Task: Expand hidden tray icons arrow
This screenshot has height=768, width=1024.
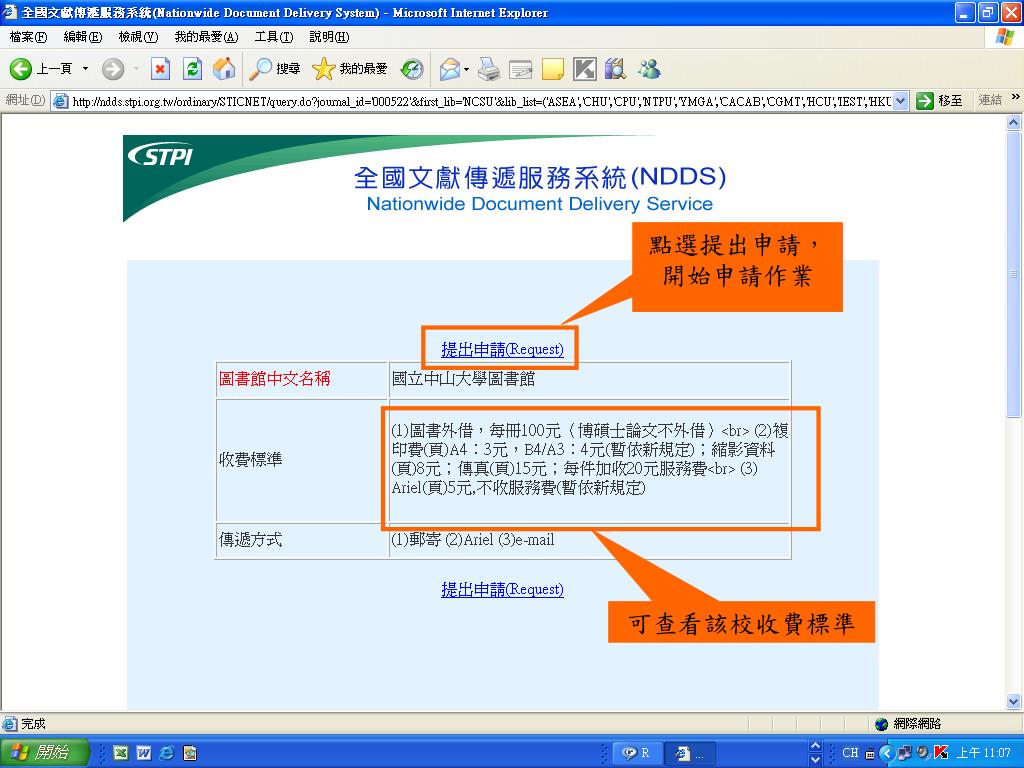Action: [886, 753]
